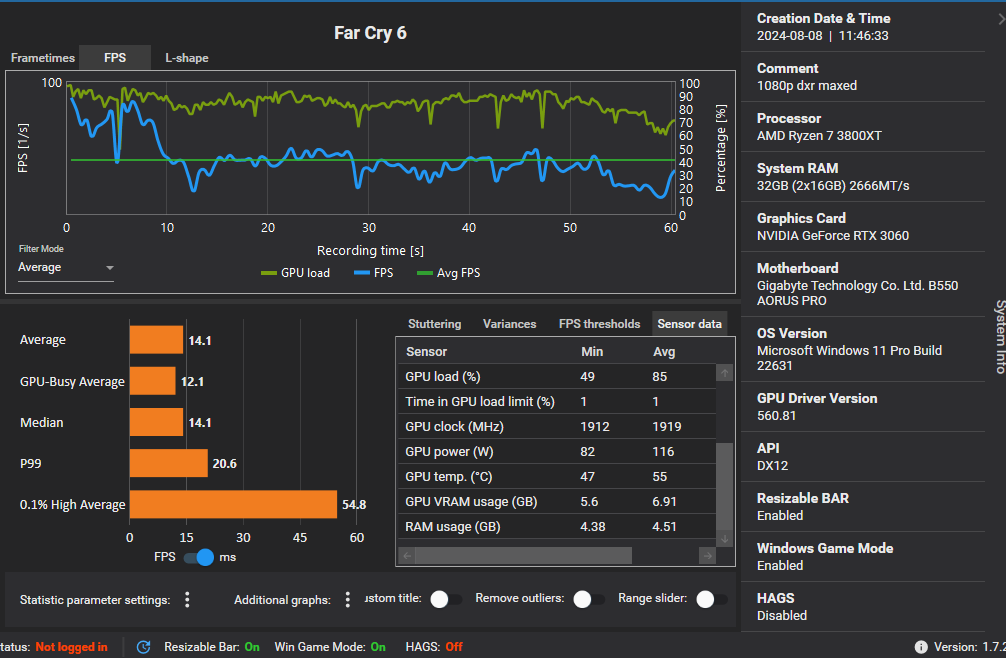Screen dimensions: 1006x658
Task: Open statistic parameter settings three-dot menu
Action: point(187,600)
